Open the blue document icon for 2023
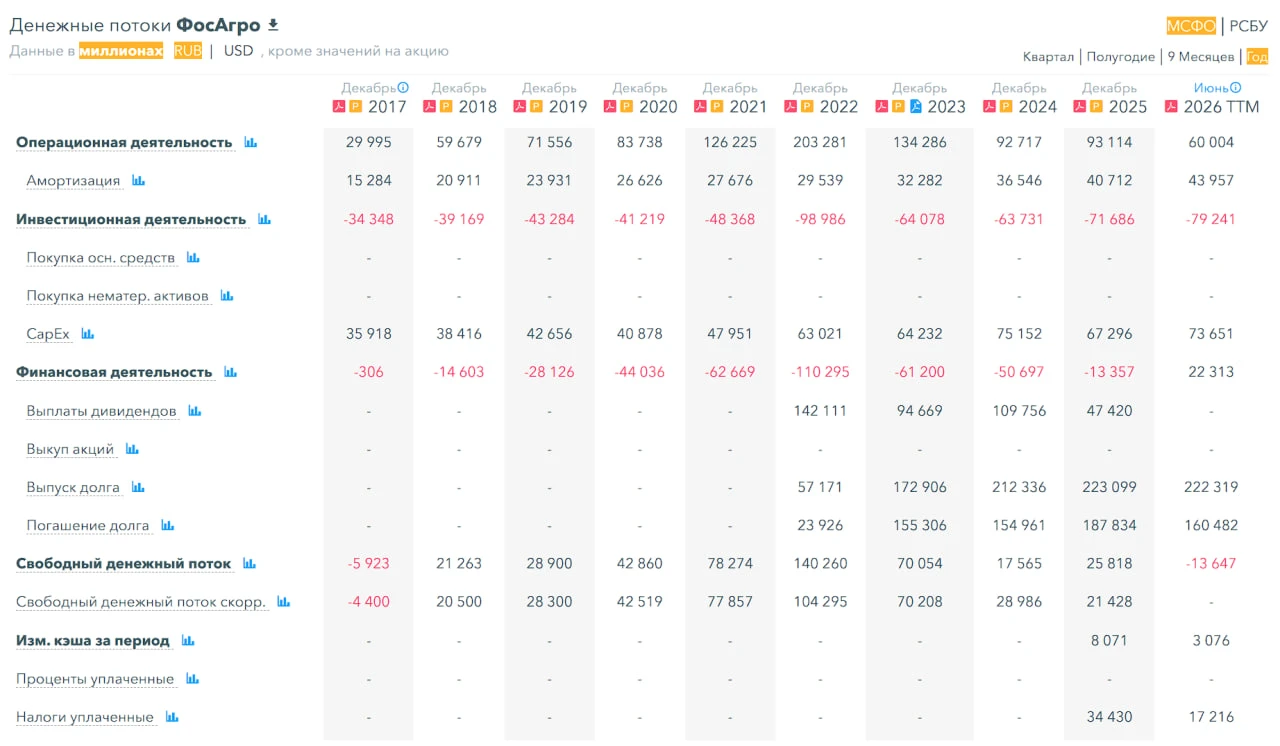This screenshot has width=1280, height=746. tap(916, 106)
